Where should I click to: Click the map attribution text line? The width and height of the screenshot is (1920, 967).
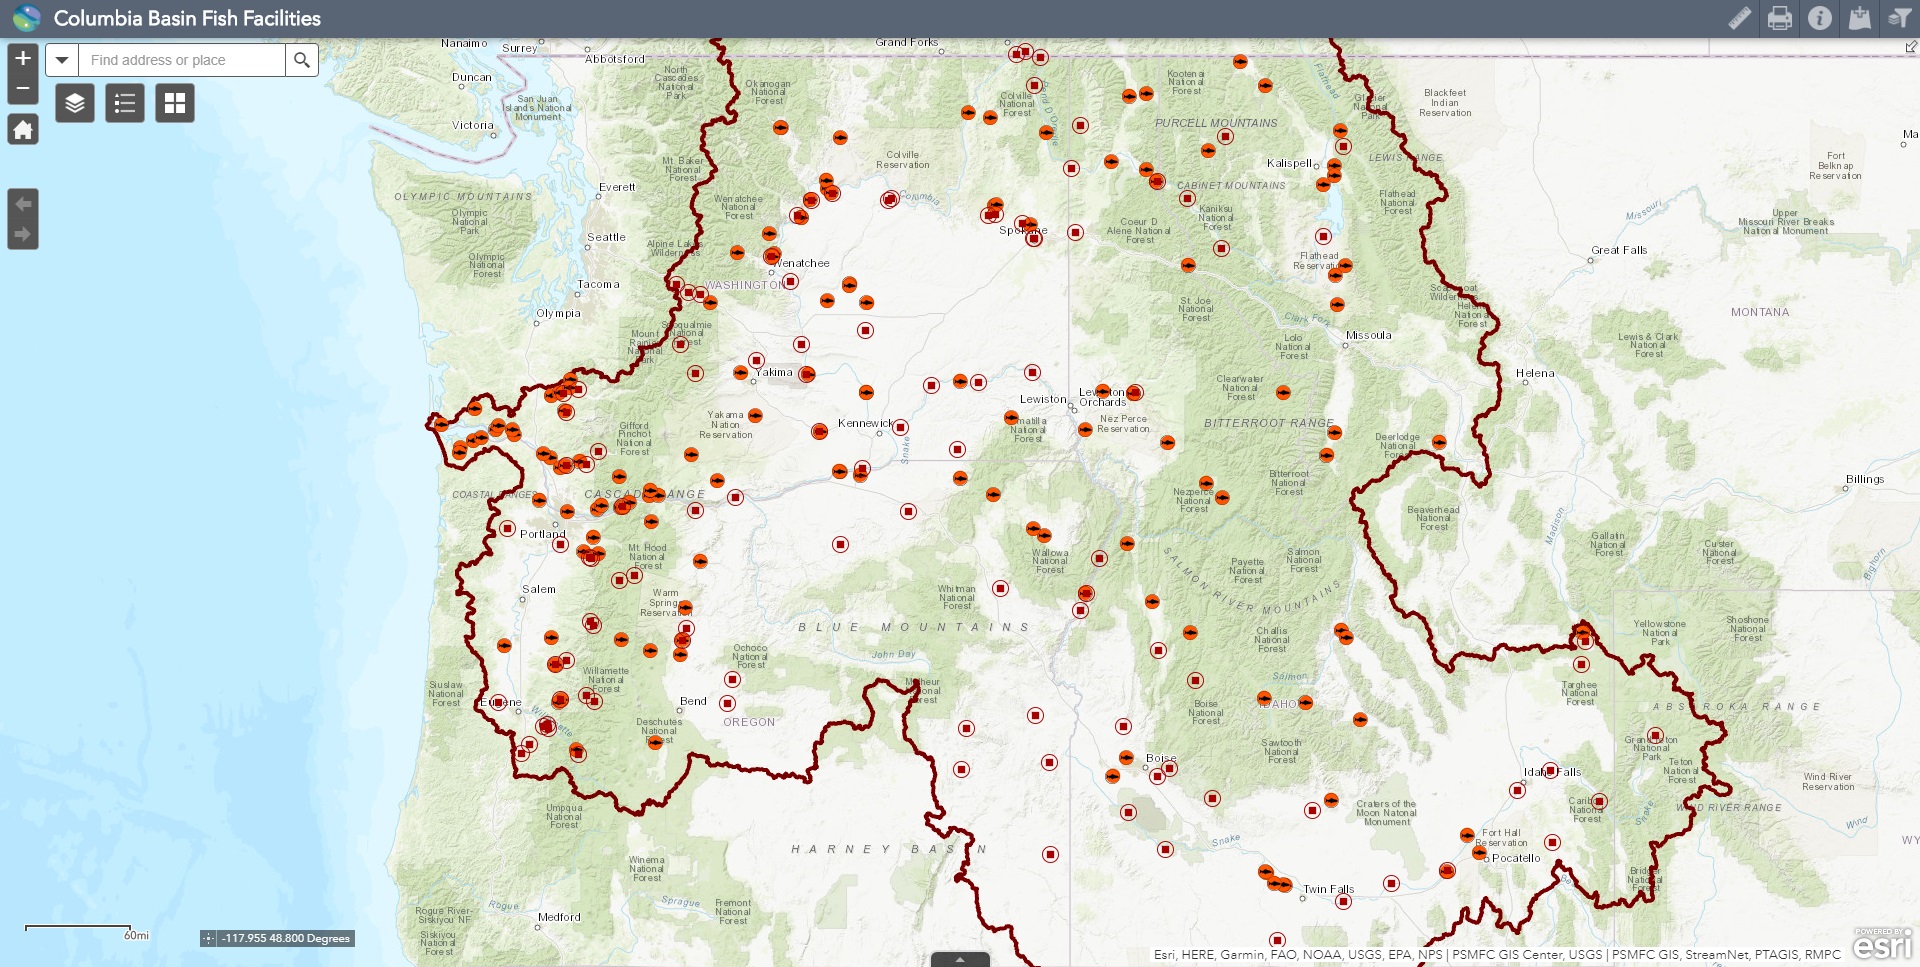tap(1497, 955)
